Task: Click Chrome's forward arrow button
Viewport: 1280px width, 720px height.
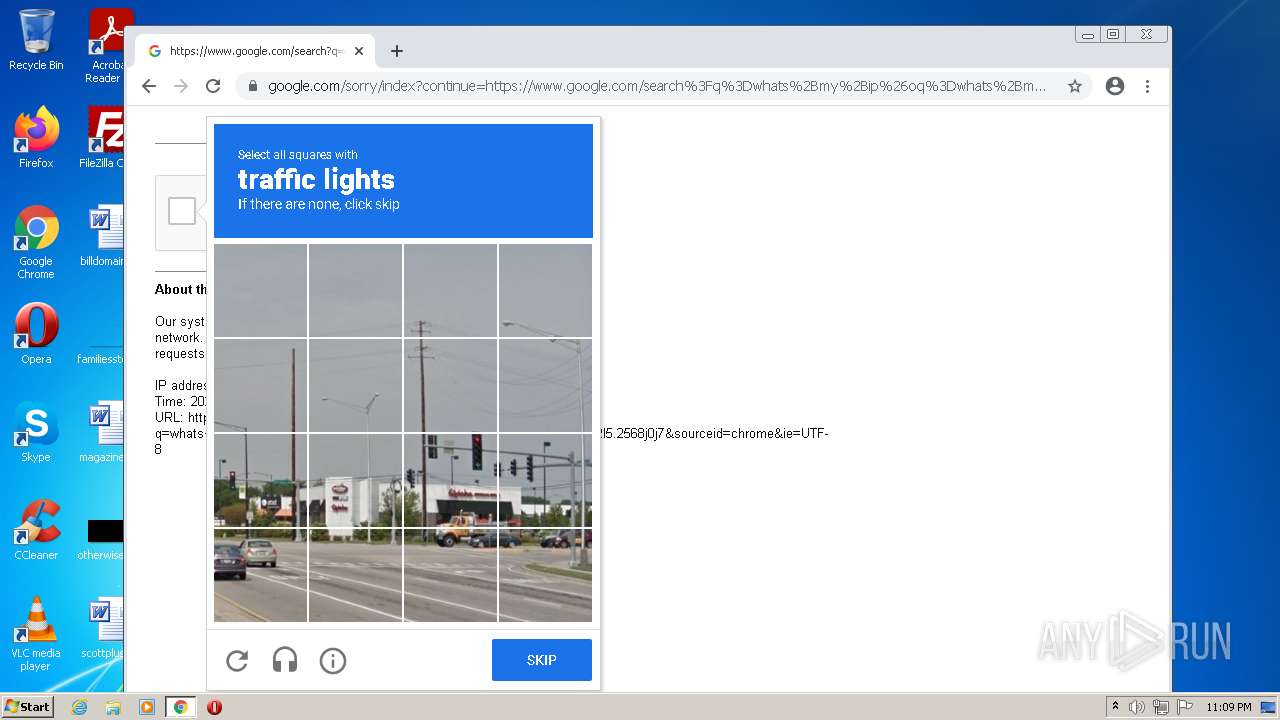Action: point(181,86)
